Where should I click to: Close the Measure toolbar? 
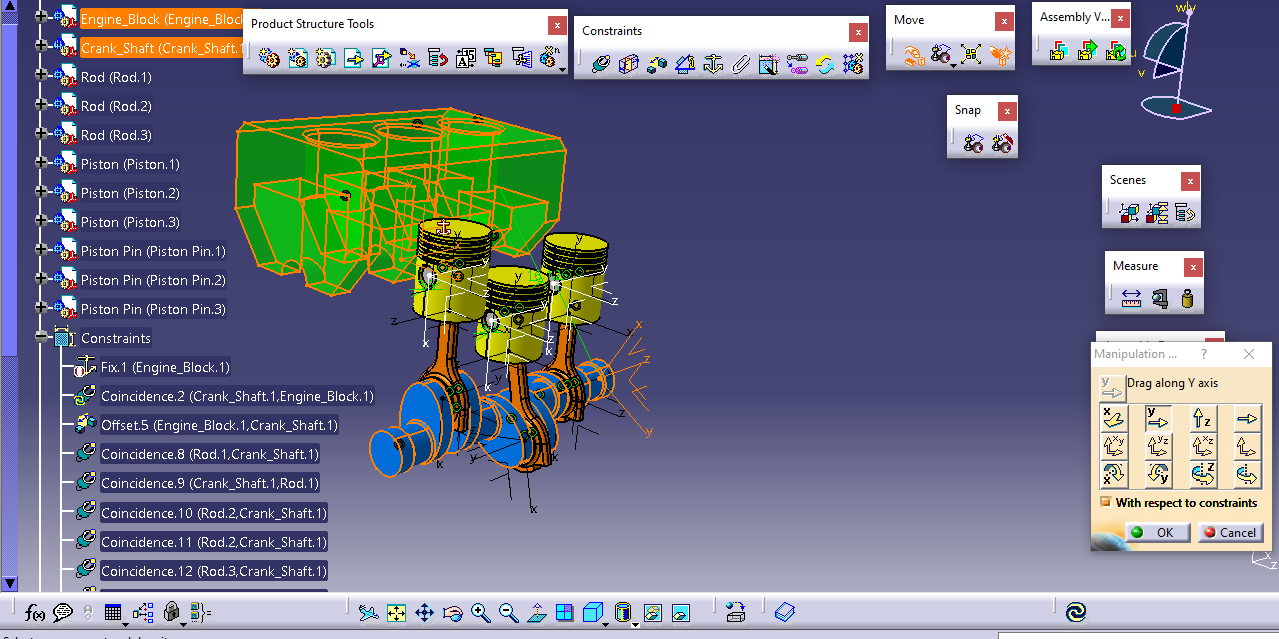(x=1192, y=267)
